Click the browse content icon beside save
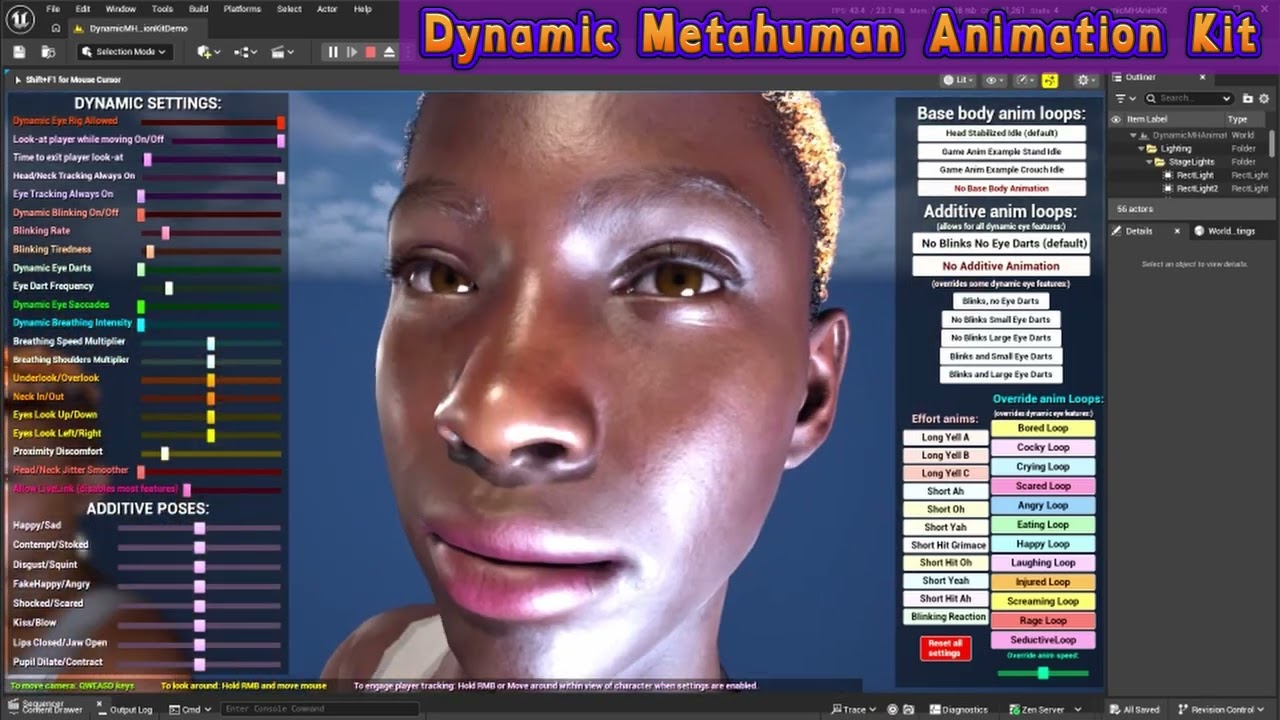Image resolution: width=1280 pixels, height=720 pixels. 47,52
